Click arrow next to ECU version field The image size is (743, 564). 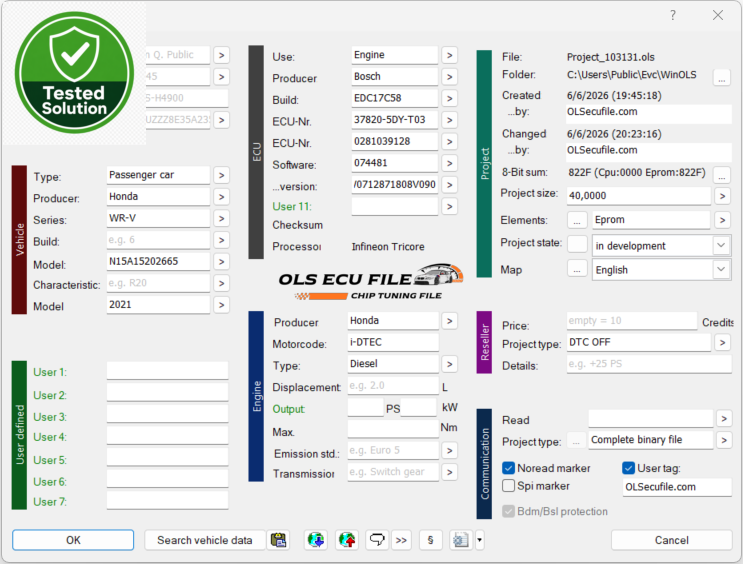tap(449, 185)
